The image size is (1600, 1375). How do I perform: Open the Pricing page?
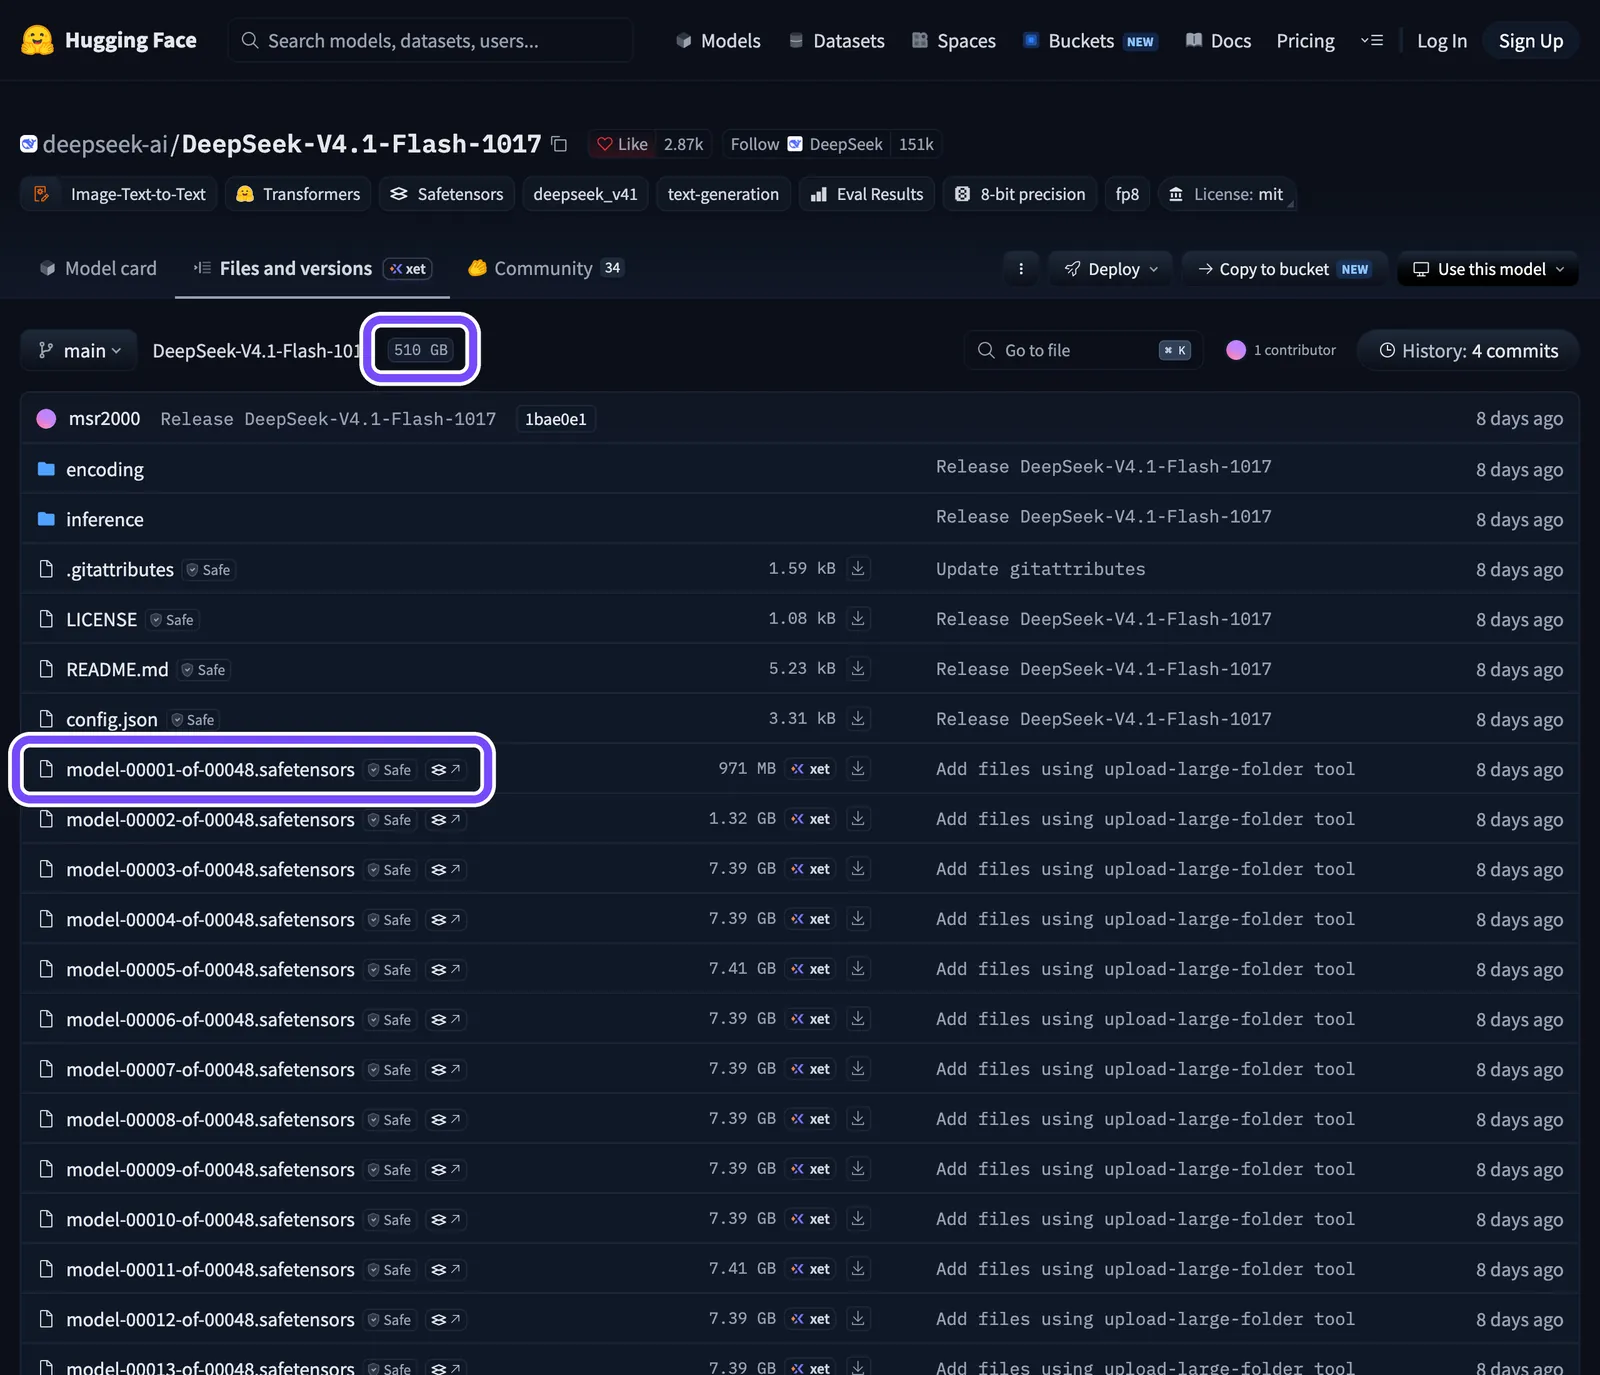coord(1305,40)
